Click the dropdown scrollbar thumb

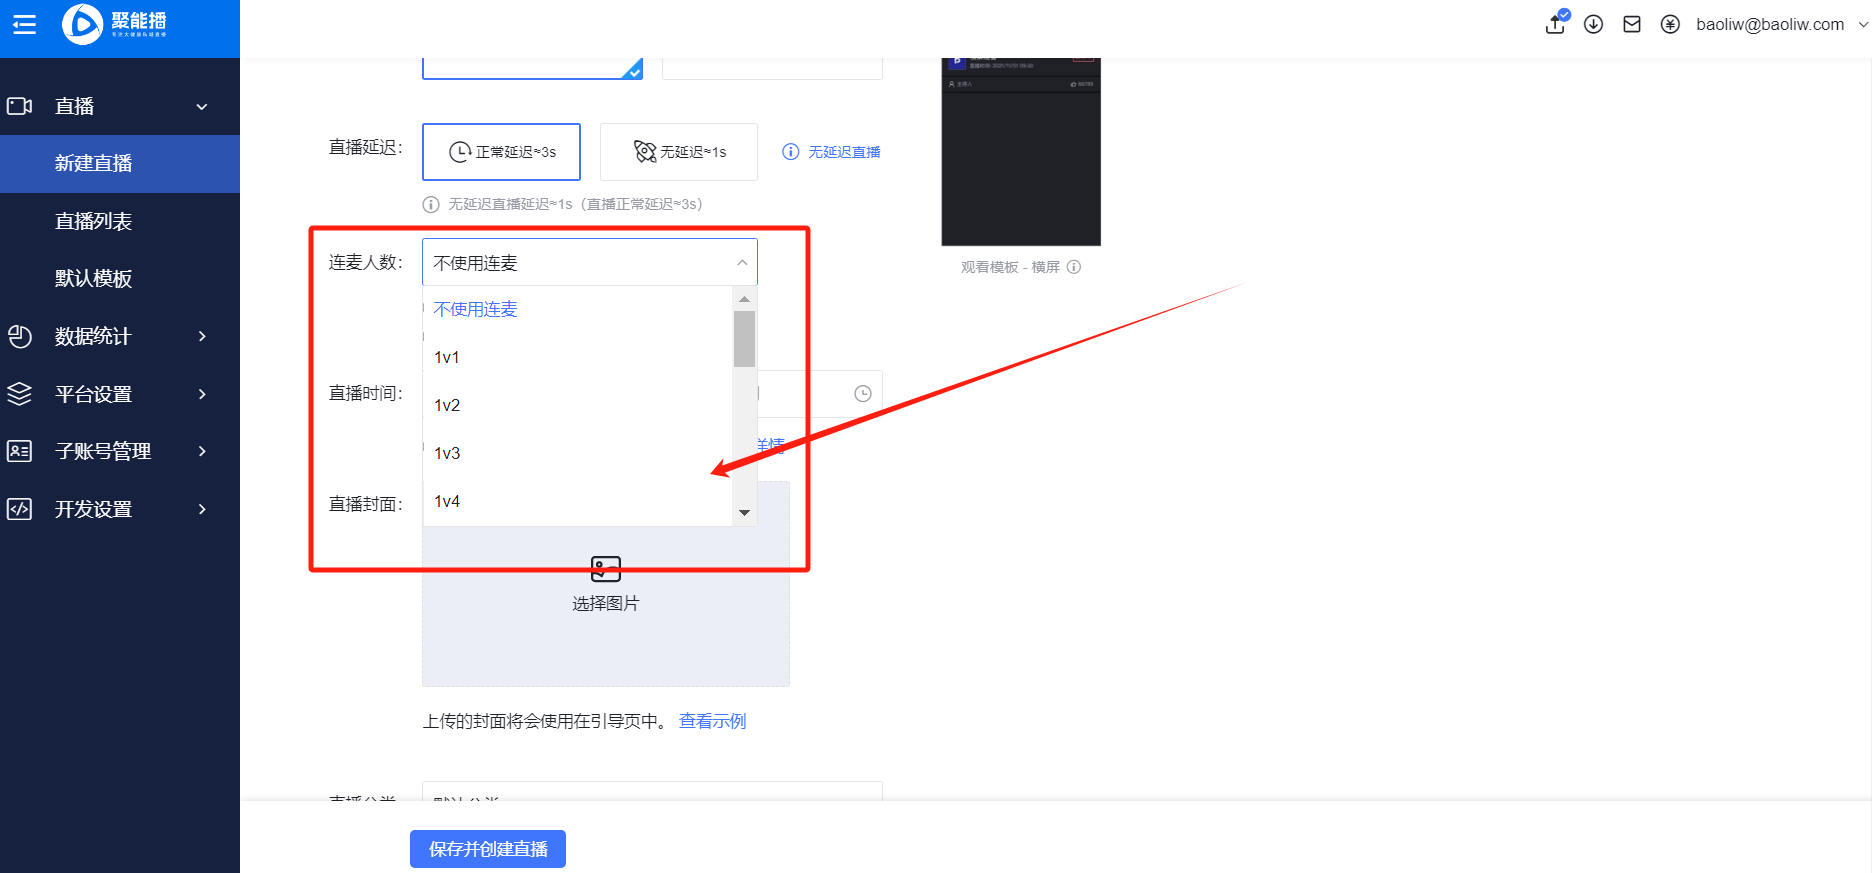(x=744, y=339)
